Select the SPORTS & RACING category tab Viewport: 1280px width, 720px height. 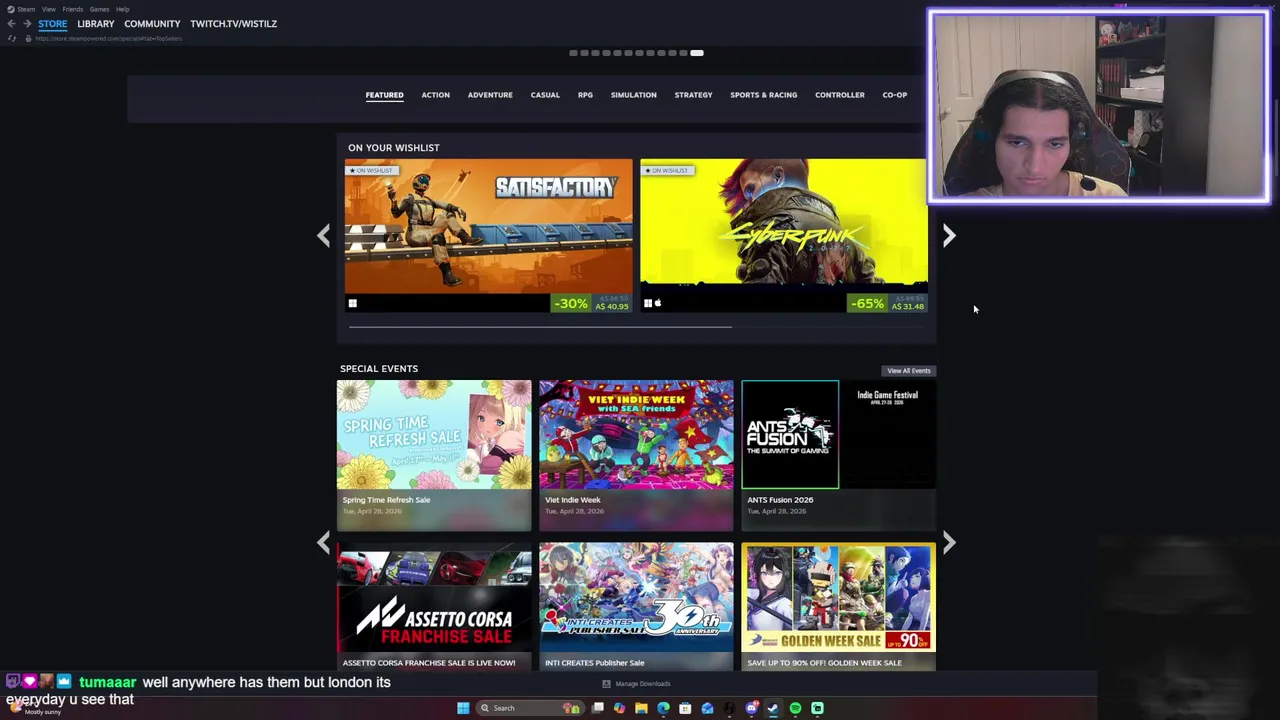point(764,95)
